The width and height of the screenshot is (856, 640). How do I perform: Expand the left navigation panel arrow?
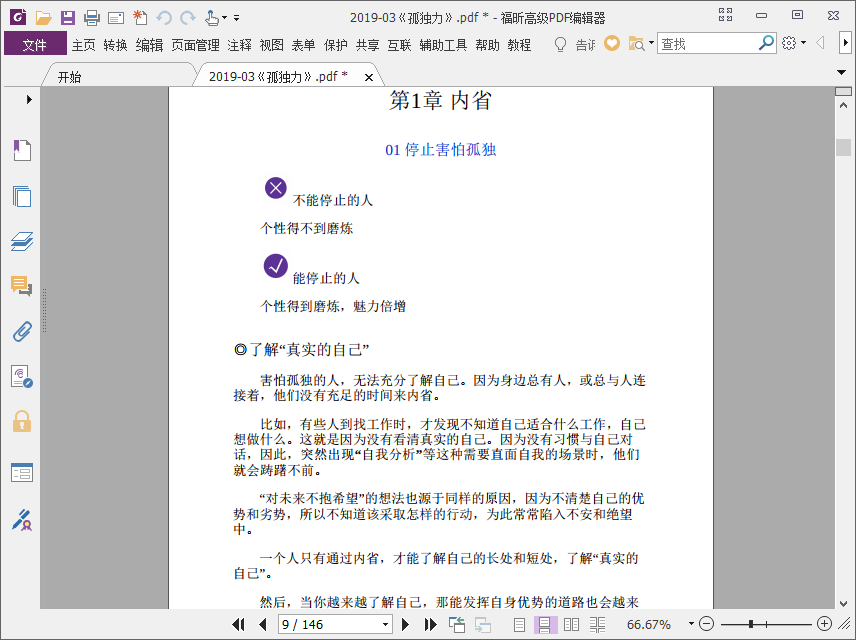29,99
